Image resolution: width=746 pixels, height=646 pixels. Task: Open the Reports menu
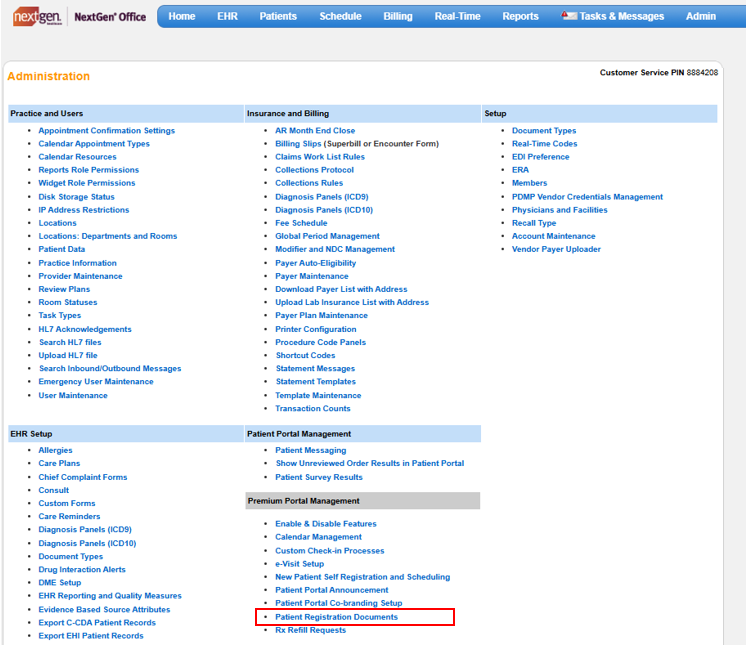click(520, 16)
